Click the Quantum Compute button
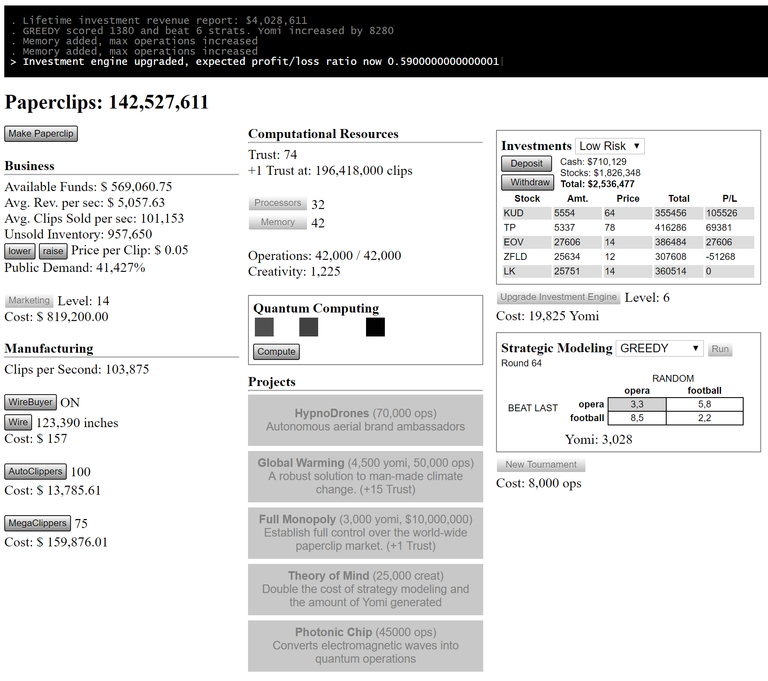 point(276,352)
